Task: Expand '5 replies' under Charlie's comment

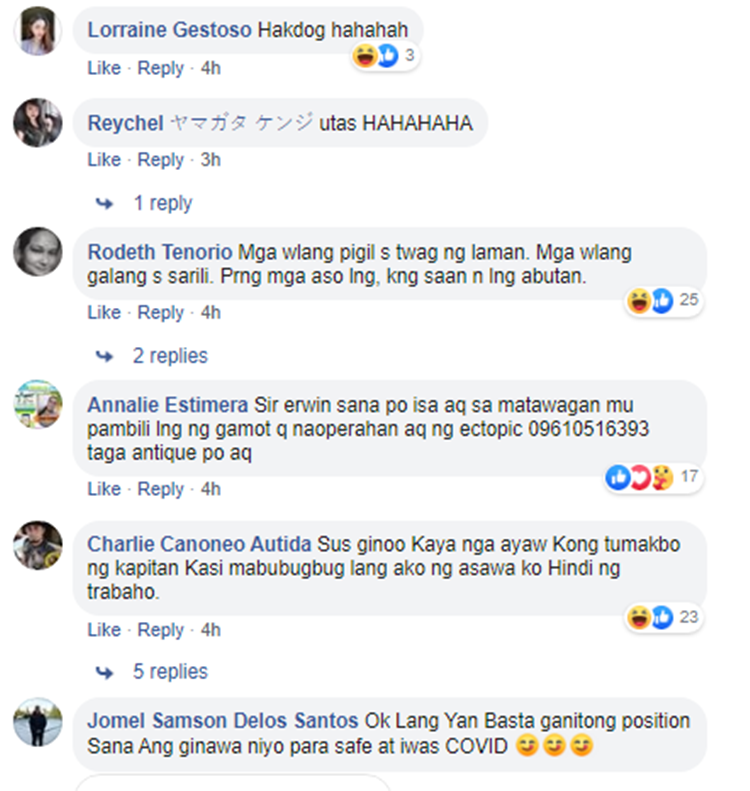Action: (170, 672)
